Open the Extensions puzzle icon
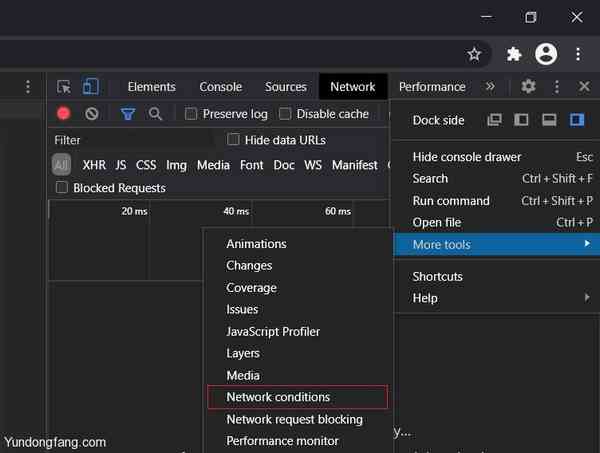The width and height of the screenshot is (600, 453). [x=514, y=54]
